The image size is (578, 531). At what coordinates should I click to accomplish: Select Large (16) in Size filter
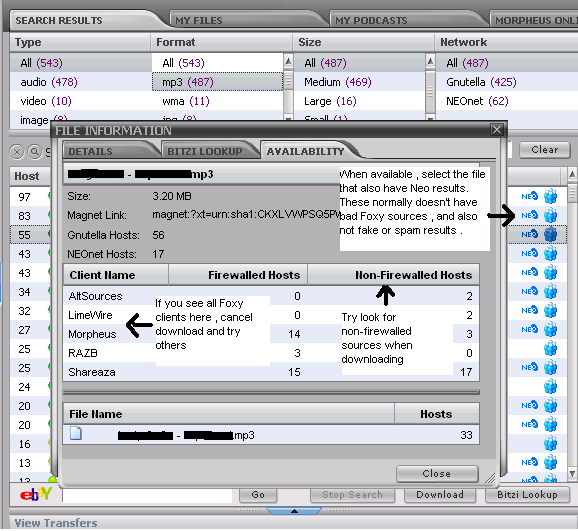pos(359,101)
